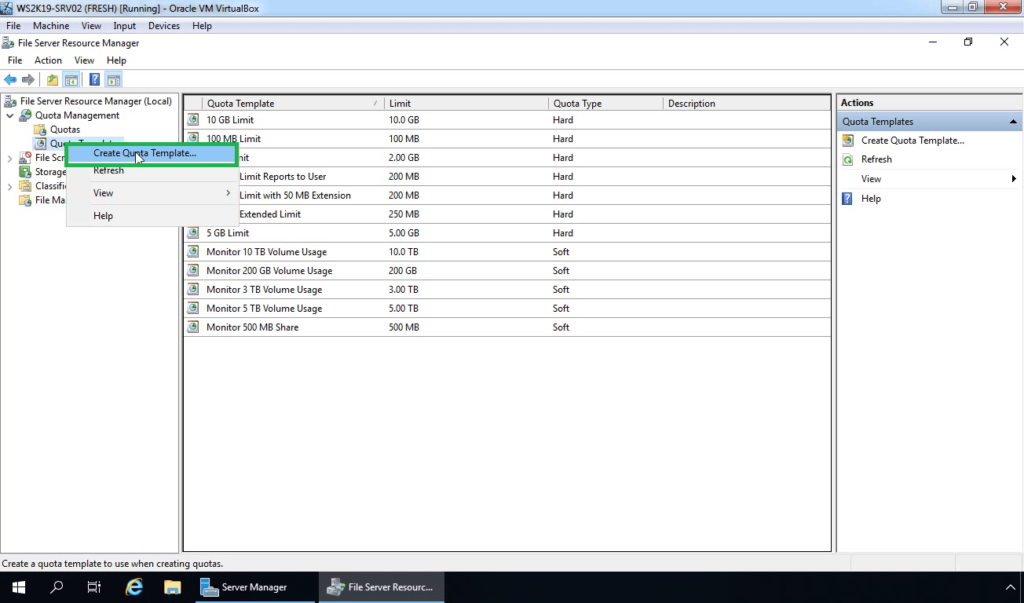
Task: Click the Refresh icon in Actions pane
Action: 848,159
